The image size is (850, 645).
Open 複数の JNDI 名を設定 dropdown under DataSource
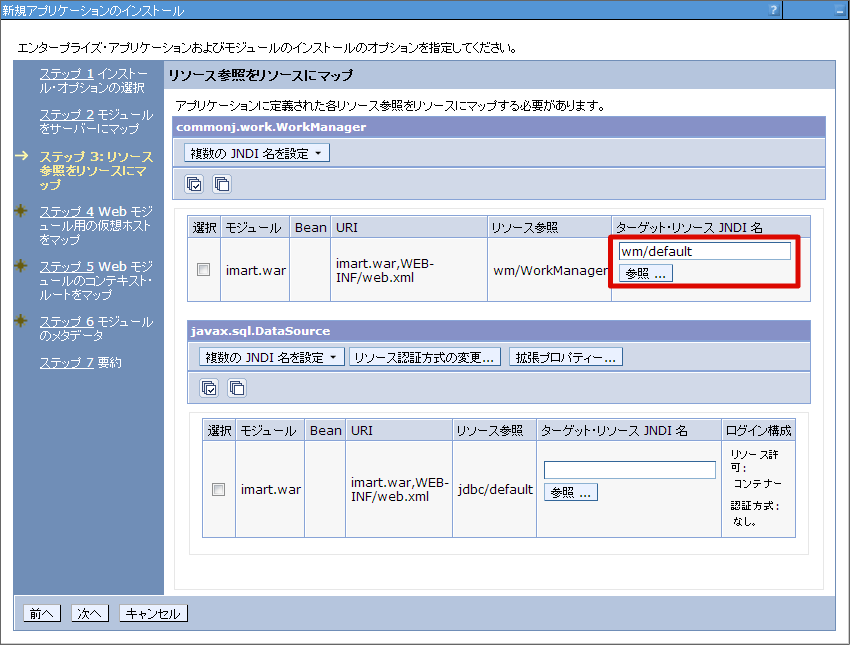click(x=272, y=357)
